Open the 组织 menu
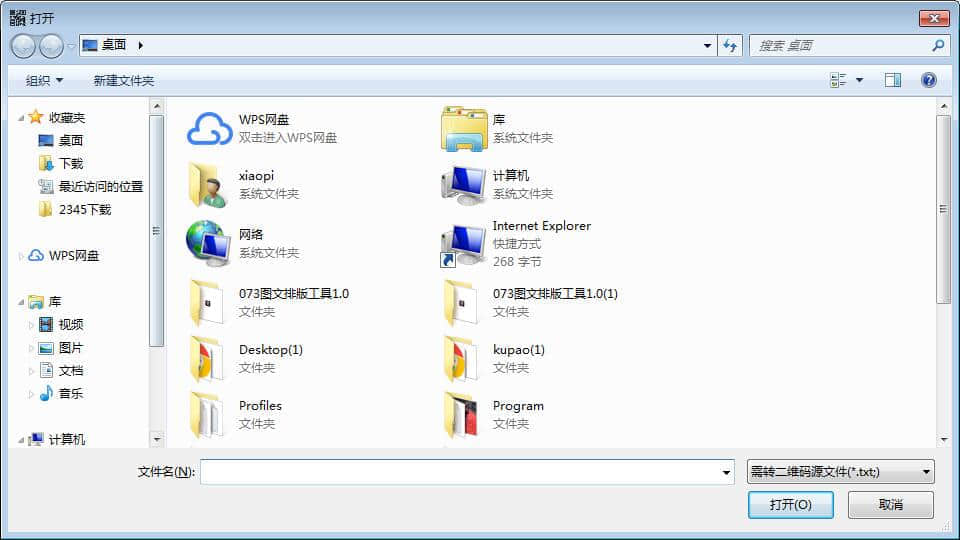The width and height of the screenshot is (960, 540). (44, 81)
